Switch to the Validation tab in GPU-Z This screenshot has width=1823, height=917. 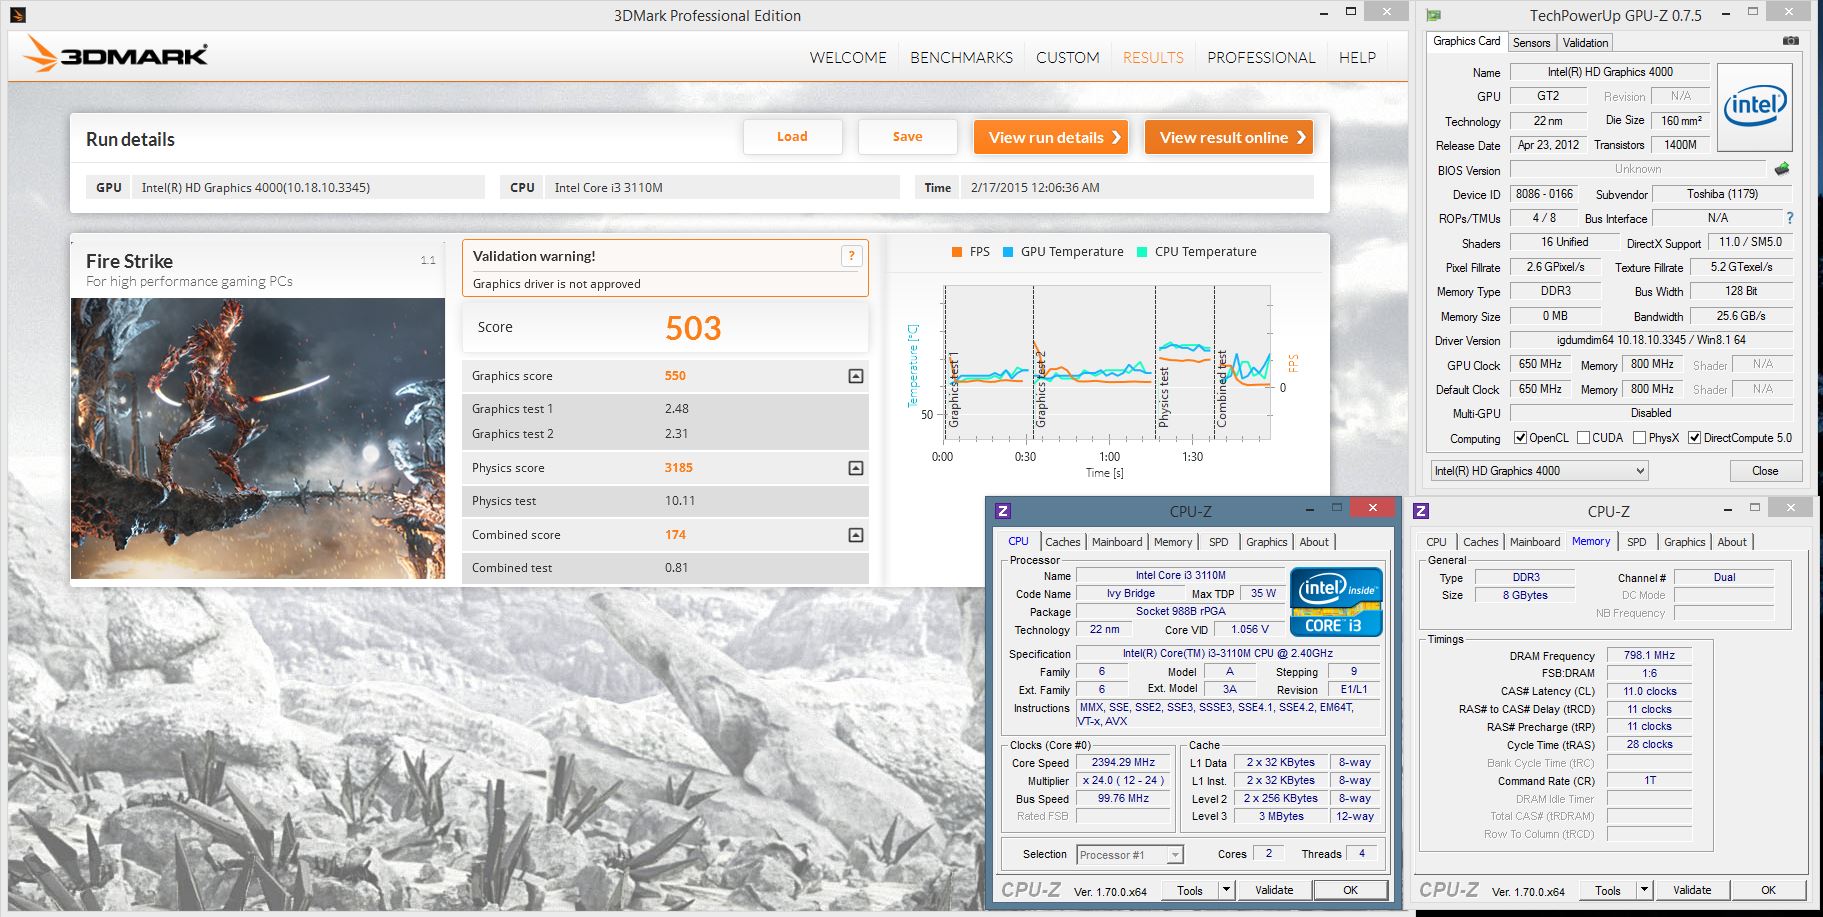click(x=1585, y=43)
